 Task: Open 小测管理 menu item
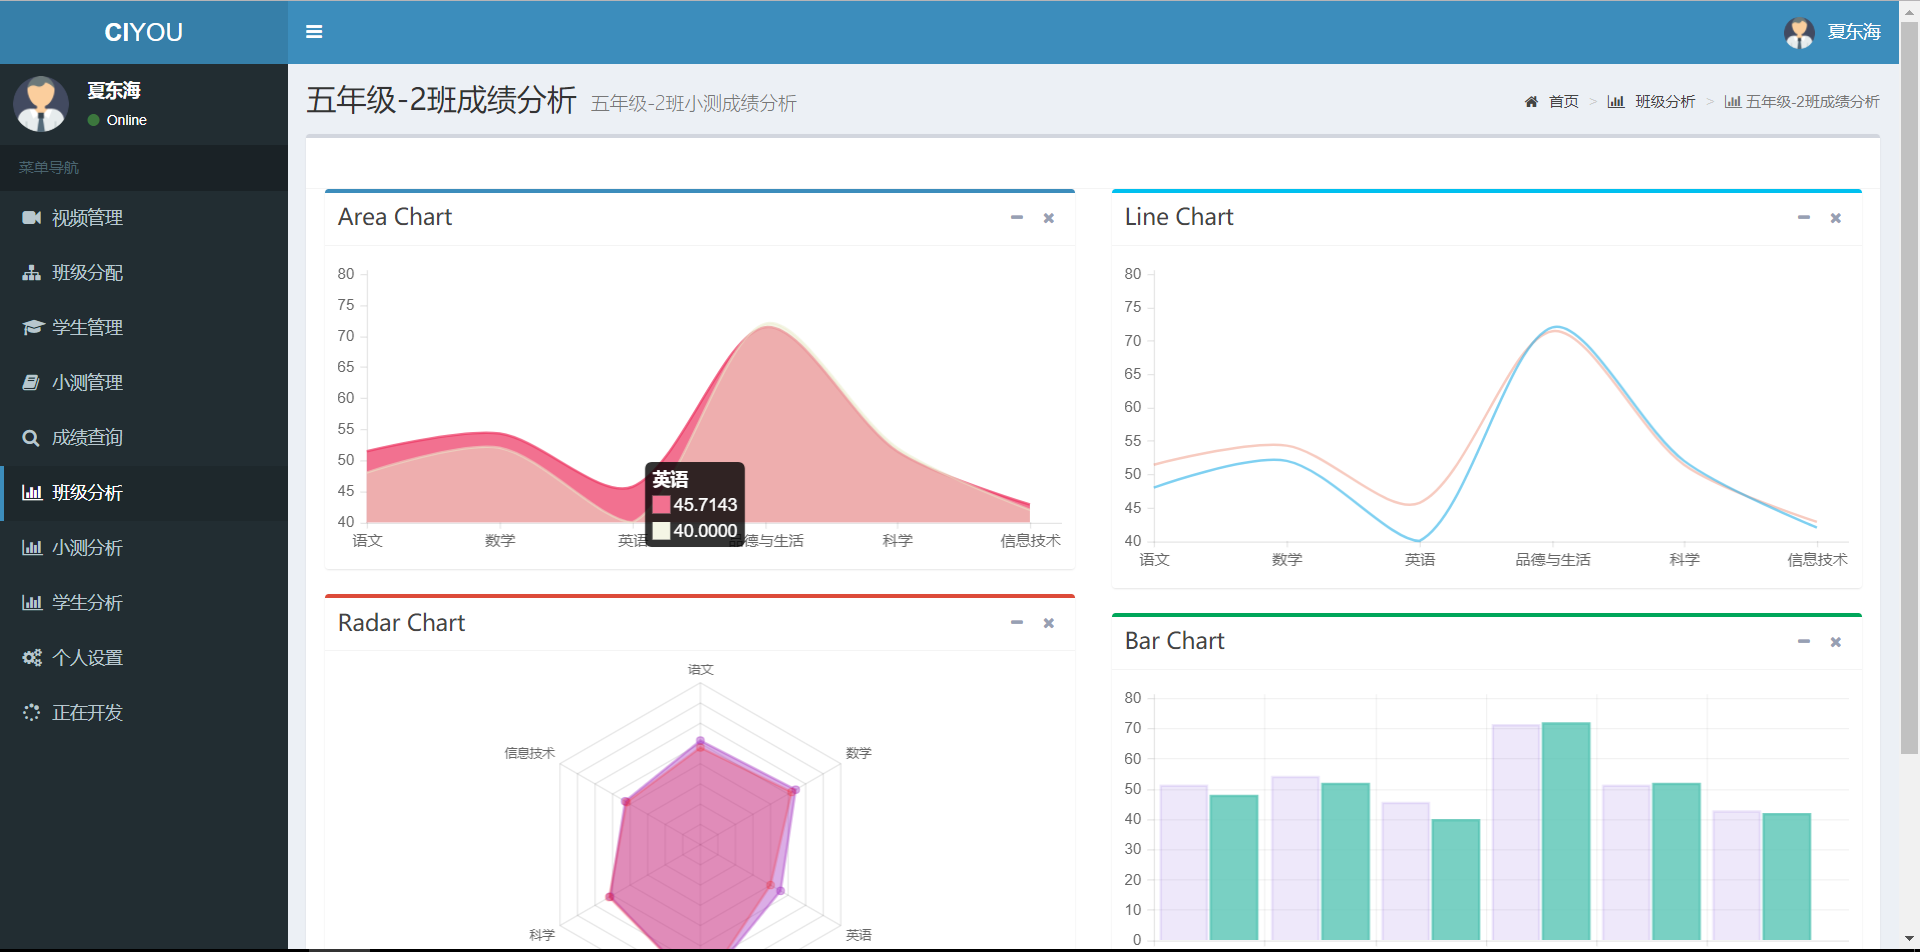(x=144, y=383)
